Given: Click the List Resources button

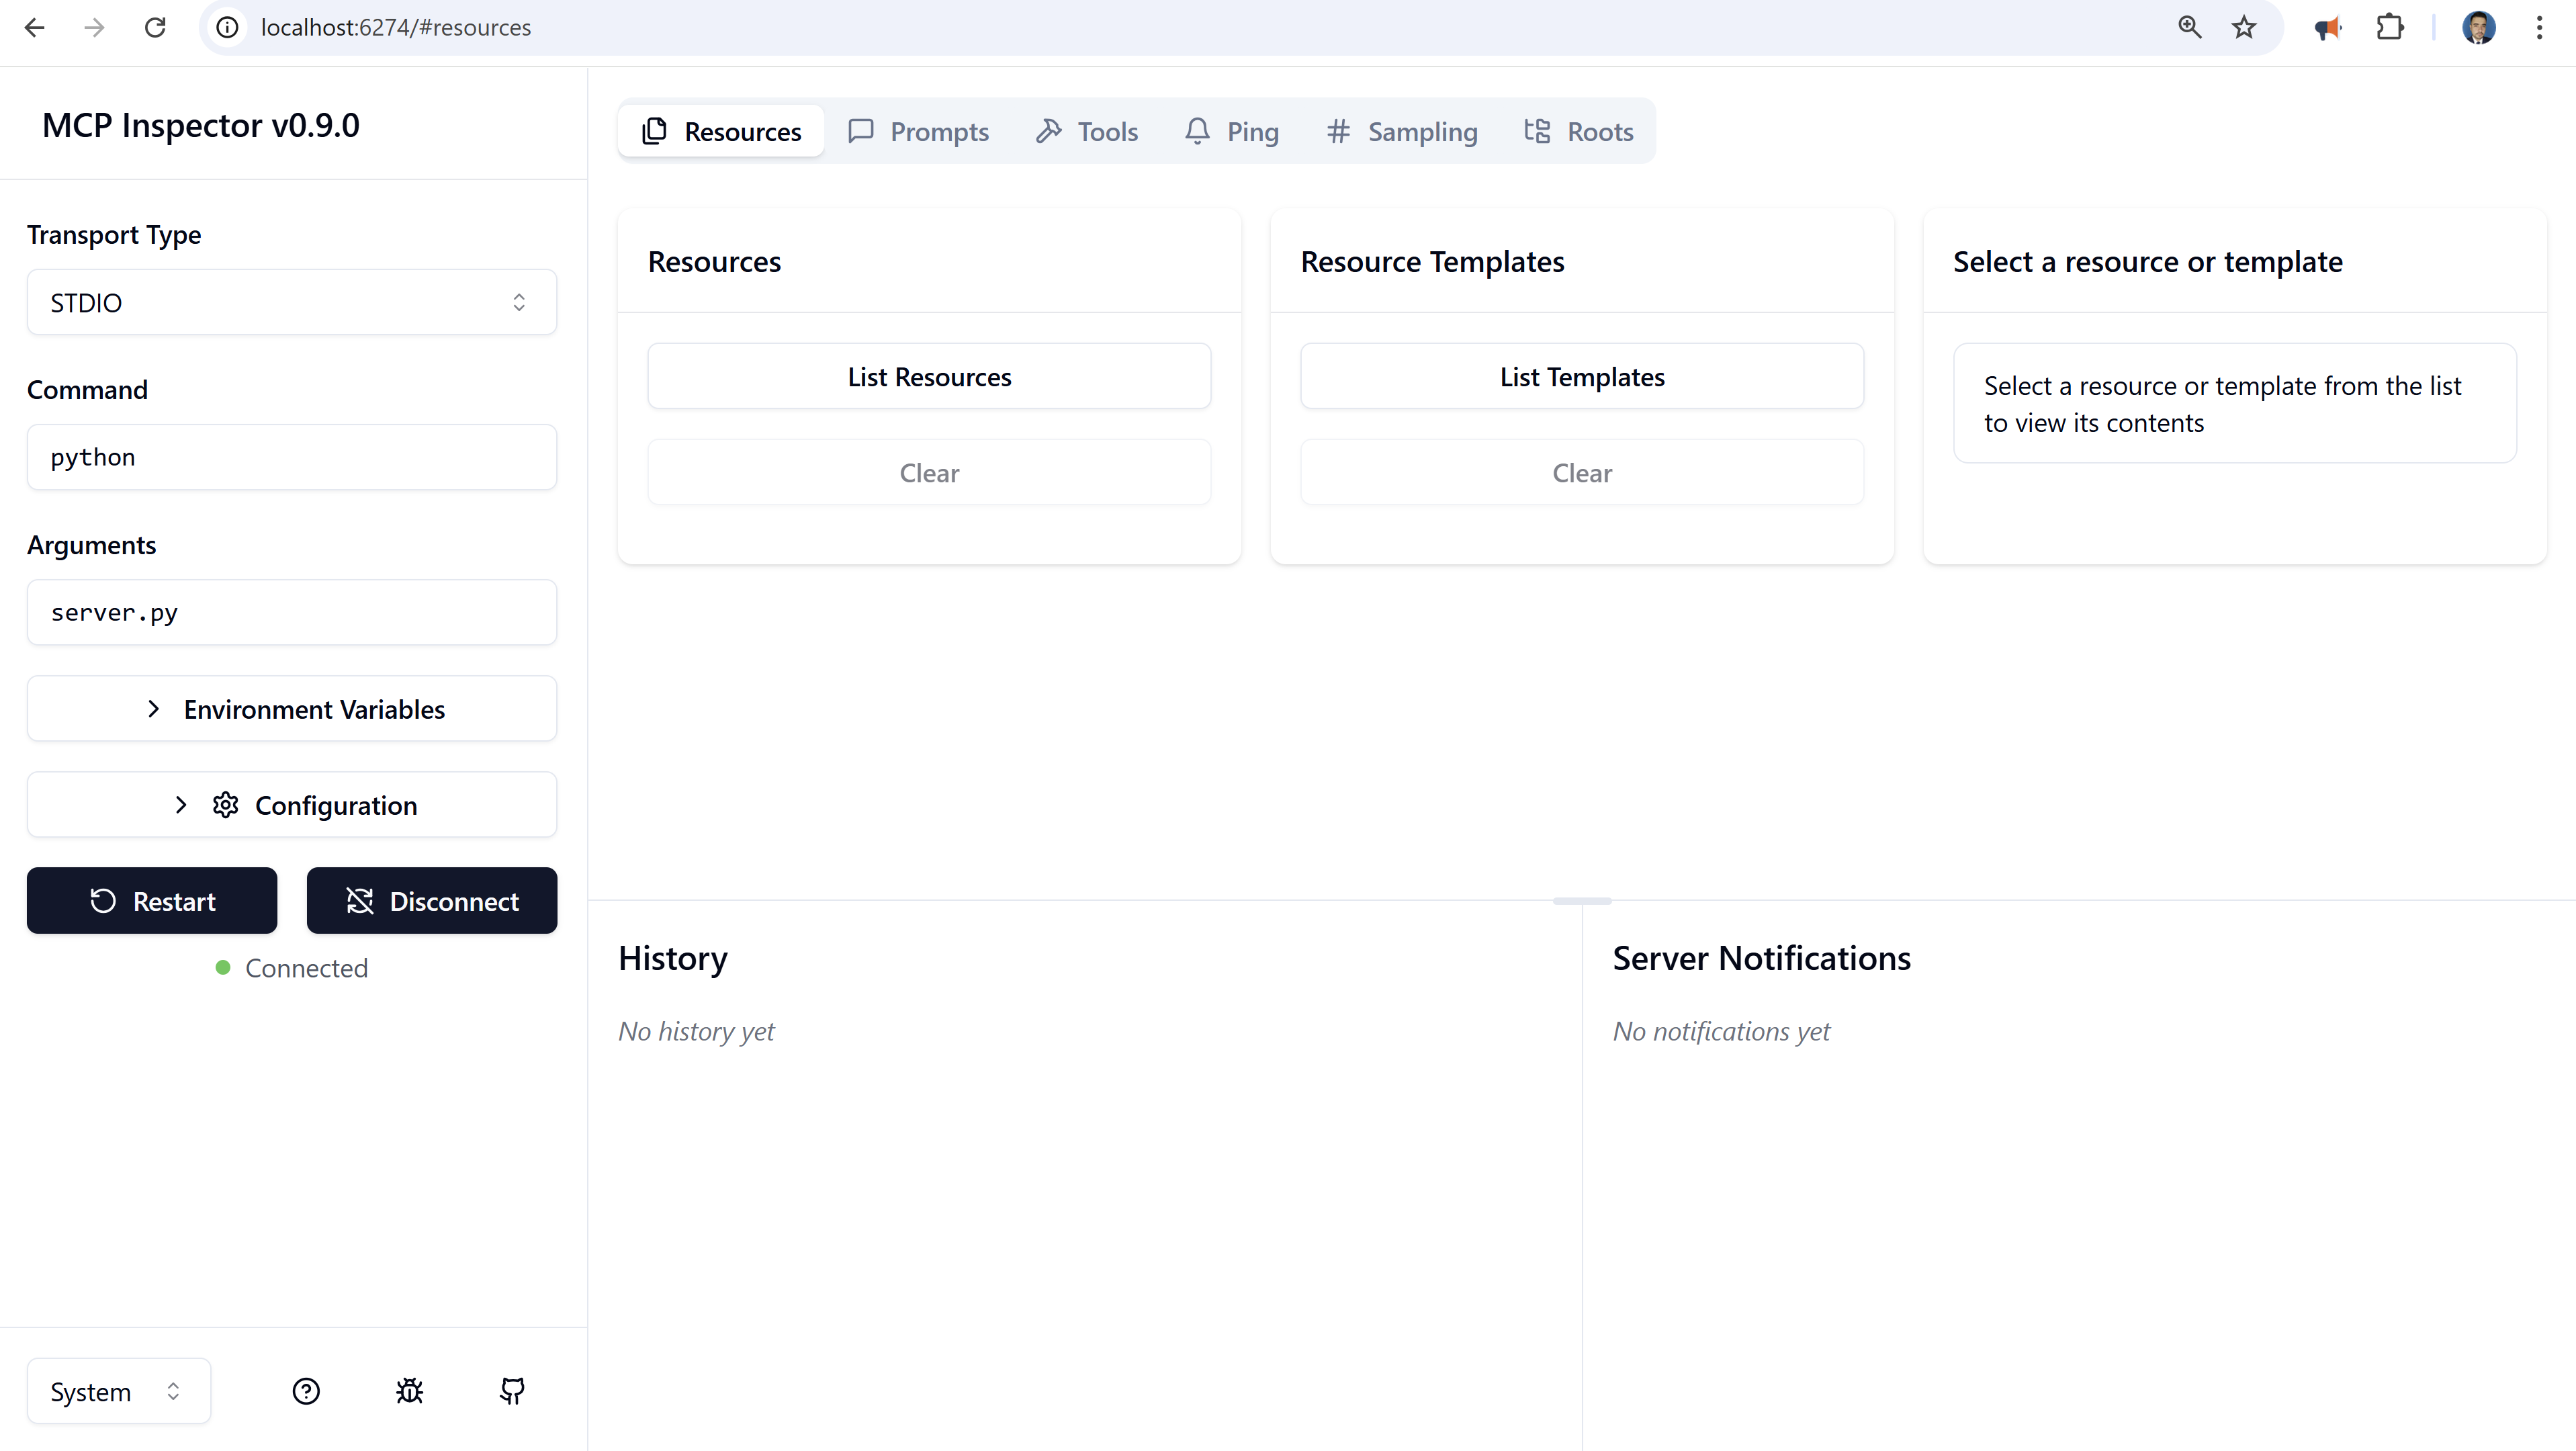Looking at the screenshot, I should click(929, 377).
